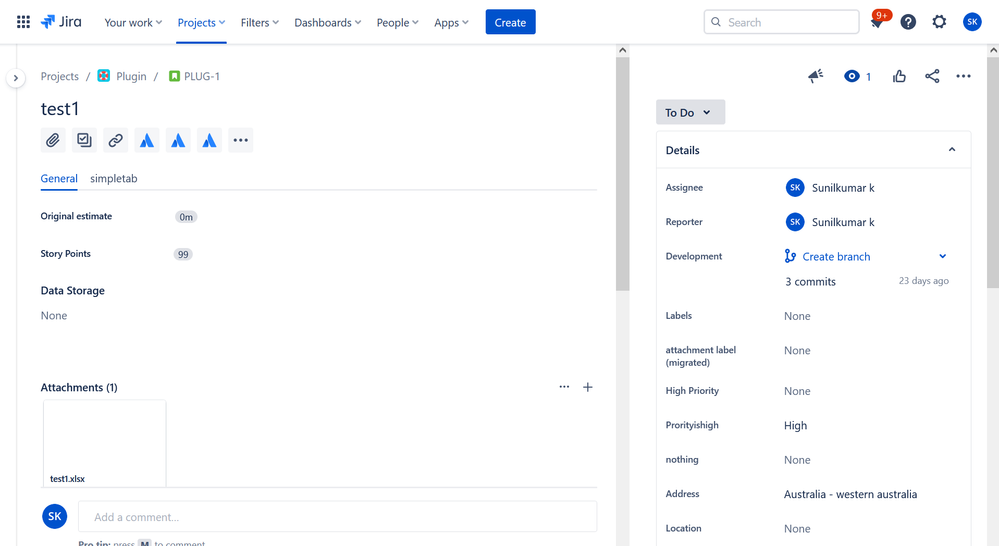
Task: Click the PLUG-1 issue type icon
Action: tap(174, 76)
